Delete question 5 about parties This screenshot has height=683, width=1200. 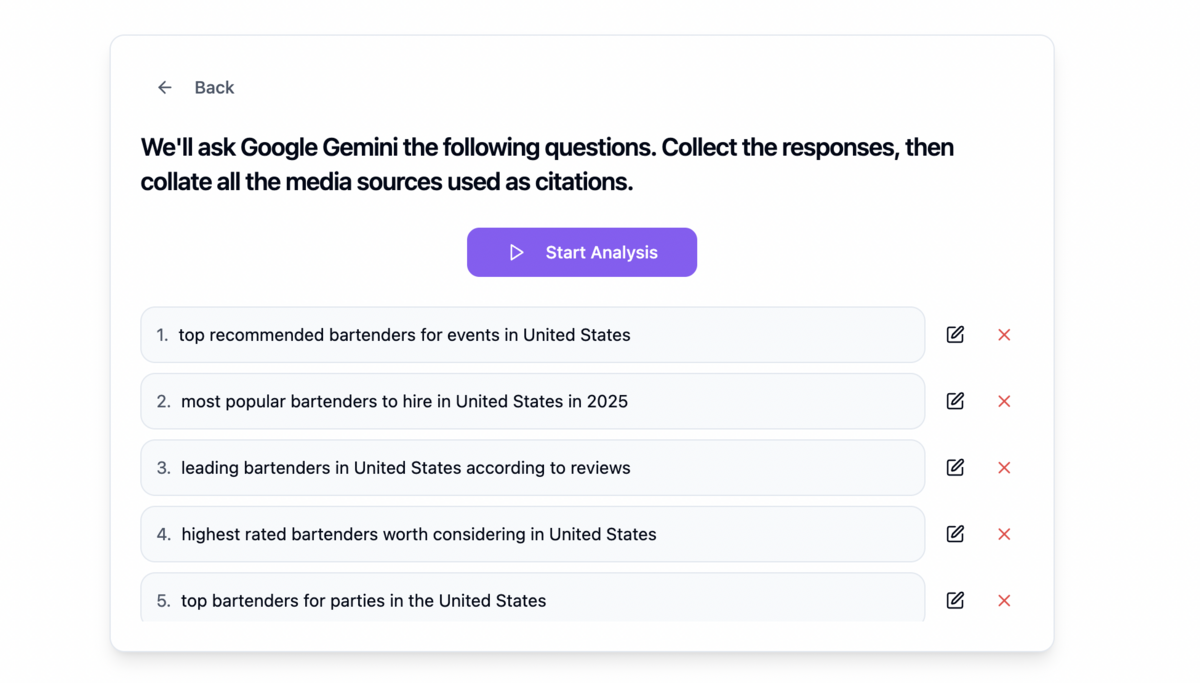1004,600
